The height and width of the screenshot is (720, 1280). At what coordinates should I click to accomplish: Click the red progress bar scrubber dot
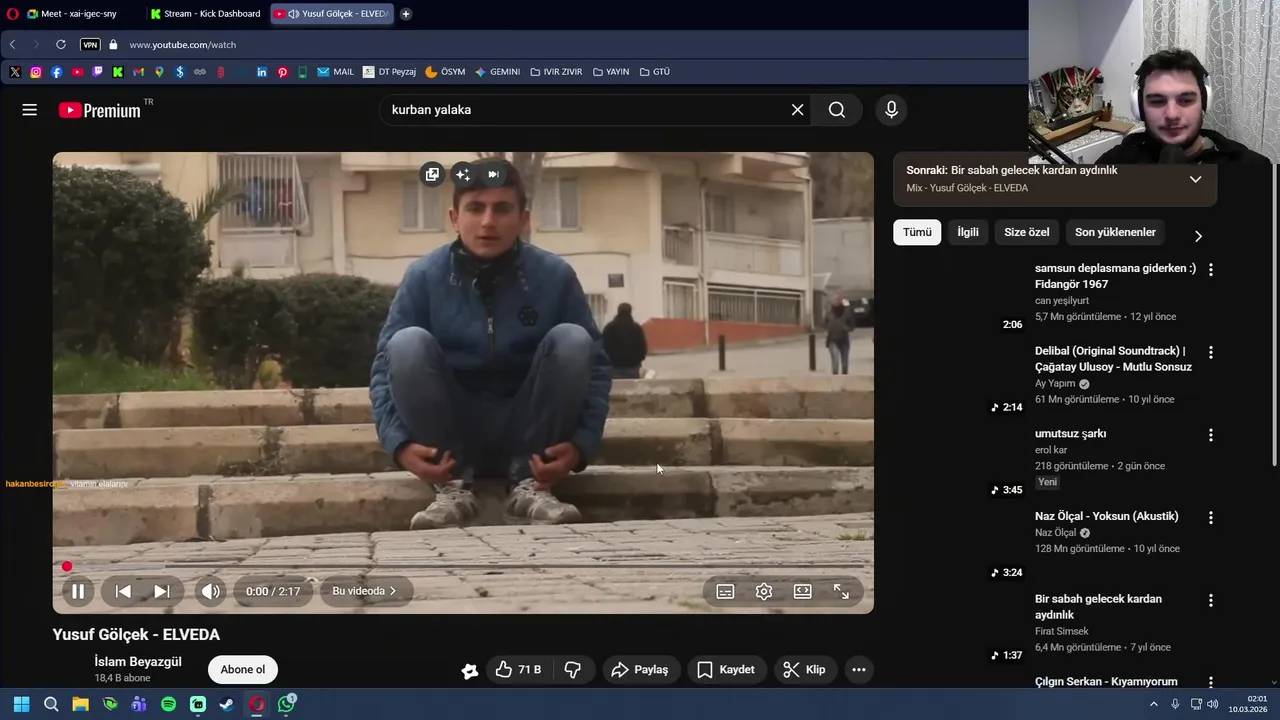pos(67,566)
